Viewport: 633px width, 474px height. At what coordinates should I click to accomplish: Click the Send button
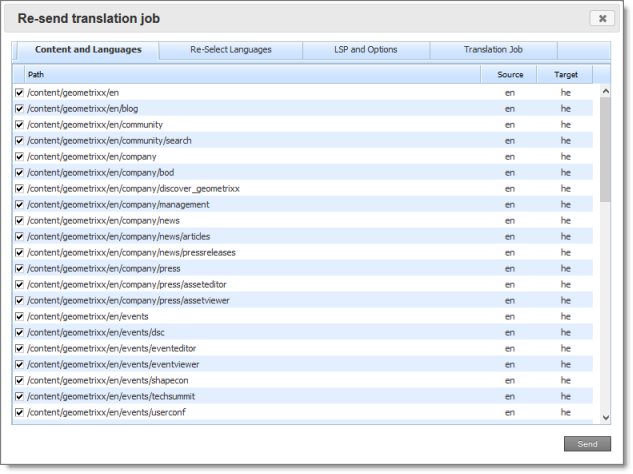coord(587,444)
